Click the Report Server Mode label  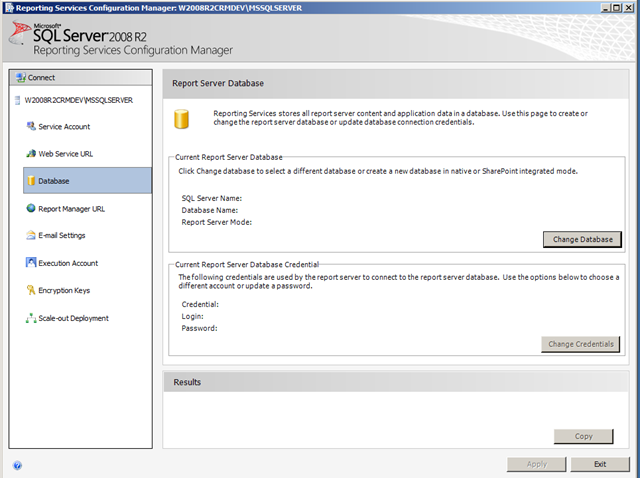click(x=217, y=222)
